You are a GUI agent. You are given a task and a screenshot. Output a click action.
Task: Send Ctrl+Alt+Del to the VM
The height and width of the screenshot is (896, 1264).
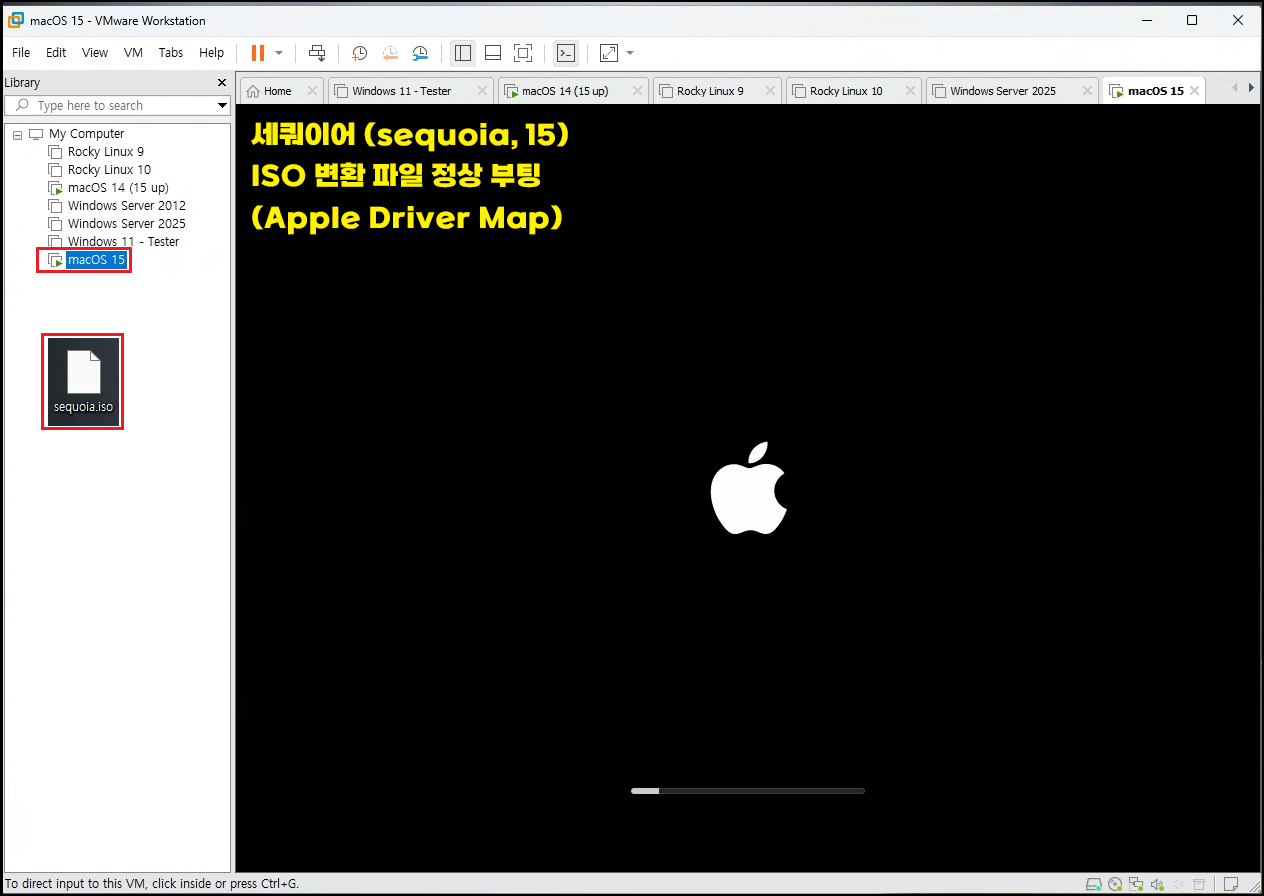(x=317, y=53)
